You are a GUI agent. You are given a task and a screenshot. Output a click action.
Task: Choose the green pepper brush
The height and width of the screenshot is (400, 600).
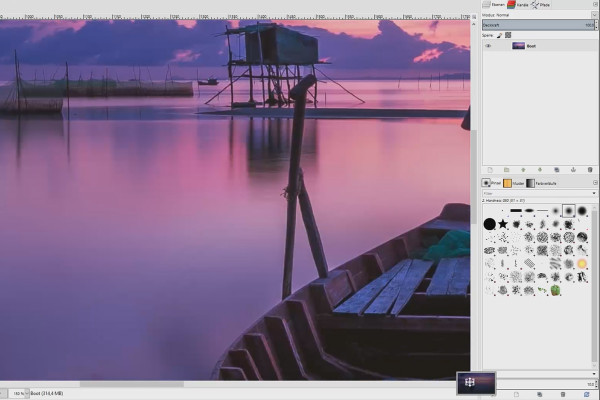click(556, 290)
